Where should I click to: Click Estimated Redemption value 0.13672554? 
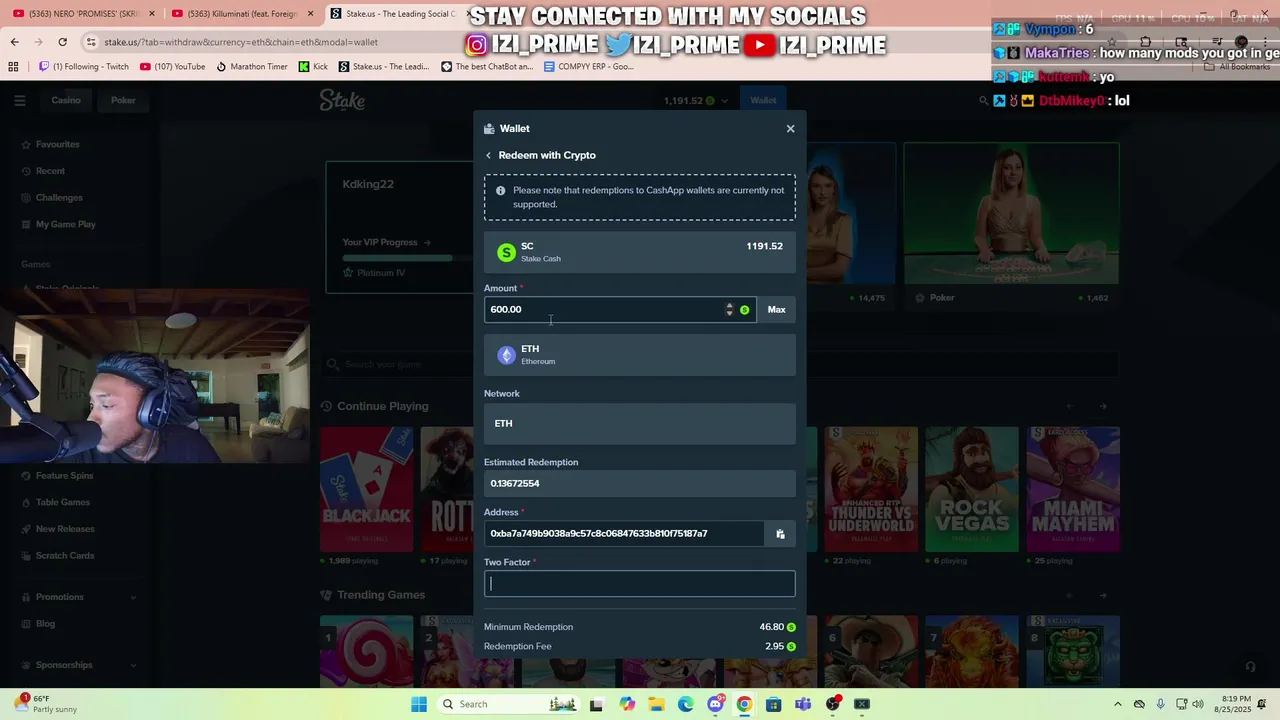515,484
